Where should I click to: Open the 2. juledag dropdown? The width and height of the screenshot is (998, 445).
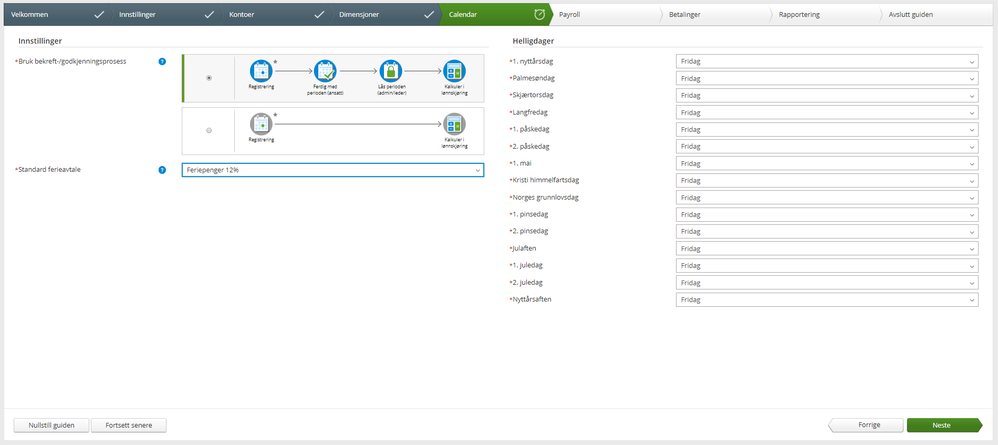point(827,283)
